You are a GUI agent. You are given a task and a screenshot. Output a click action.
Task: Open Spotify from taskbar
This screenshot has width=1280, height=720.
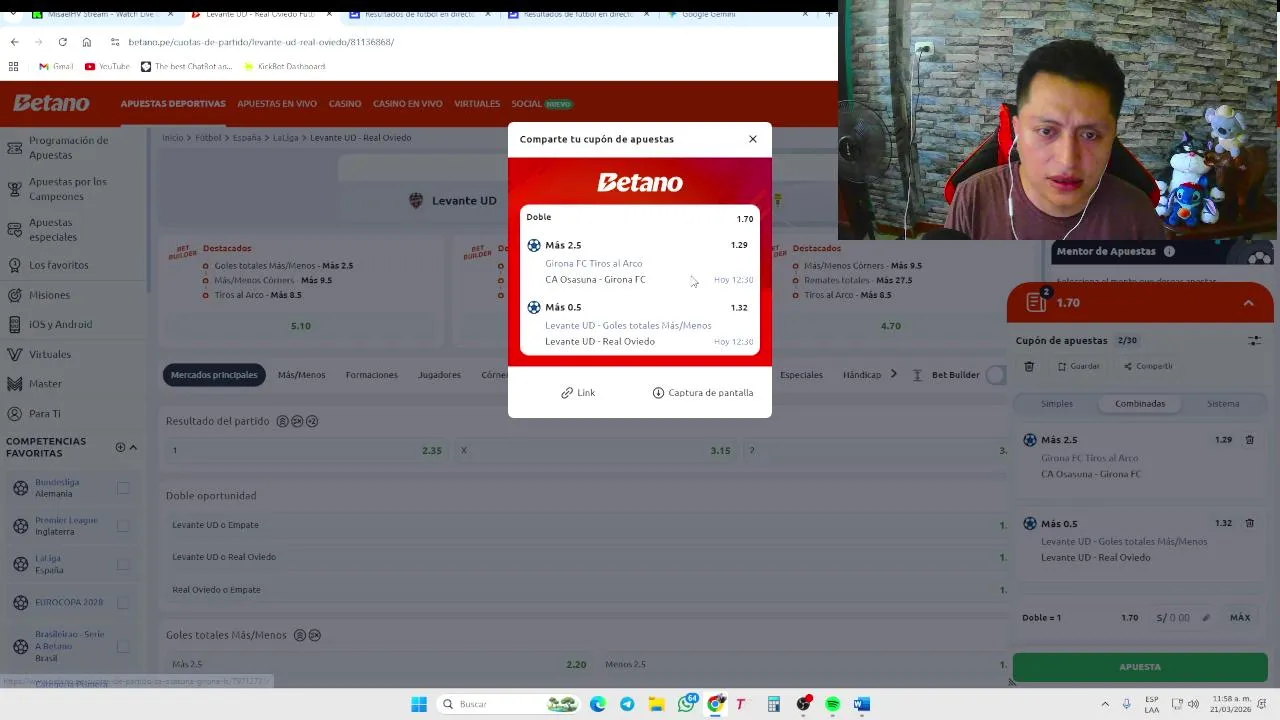[832, 704]
